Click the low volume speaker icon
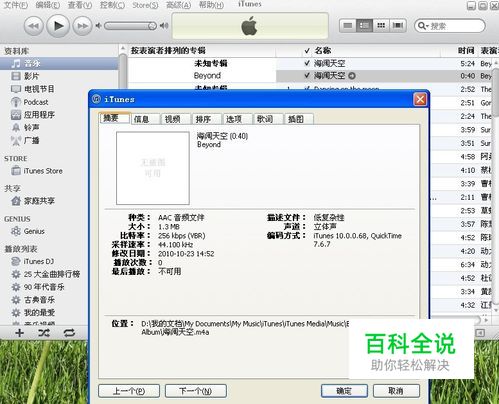499x404 pixels. (98, 26)
